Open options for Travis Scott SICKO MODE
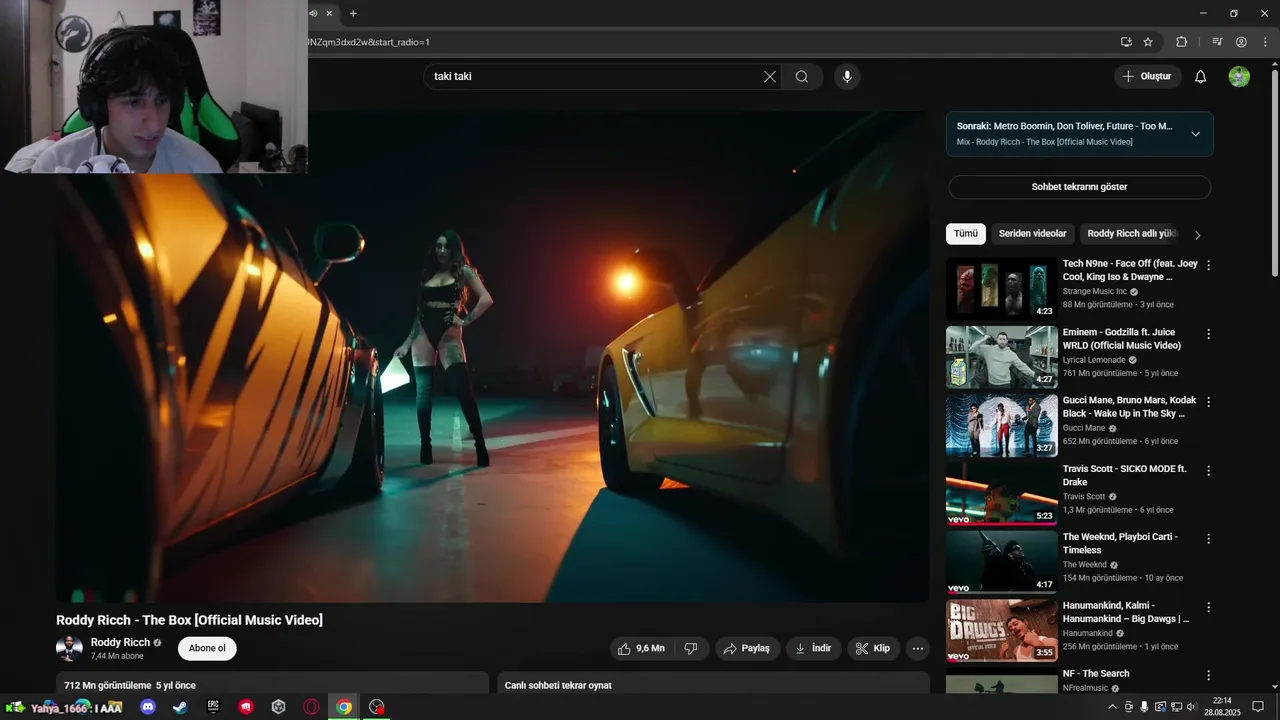 (x=1208, y=470)
